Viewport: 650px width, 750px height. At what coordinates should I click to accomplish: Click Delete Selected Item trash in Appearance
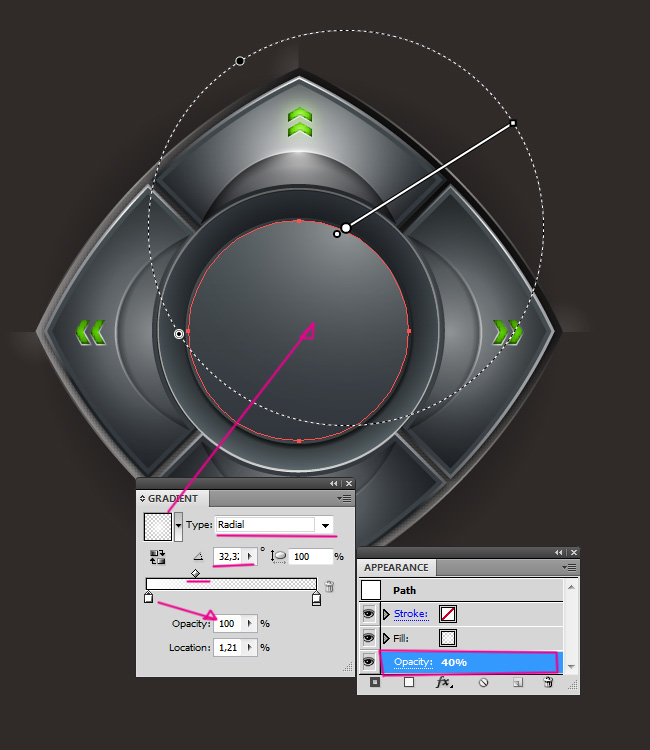click(x=548, y=683)
